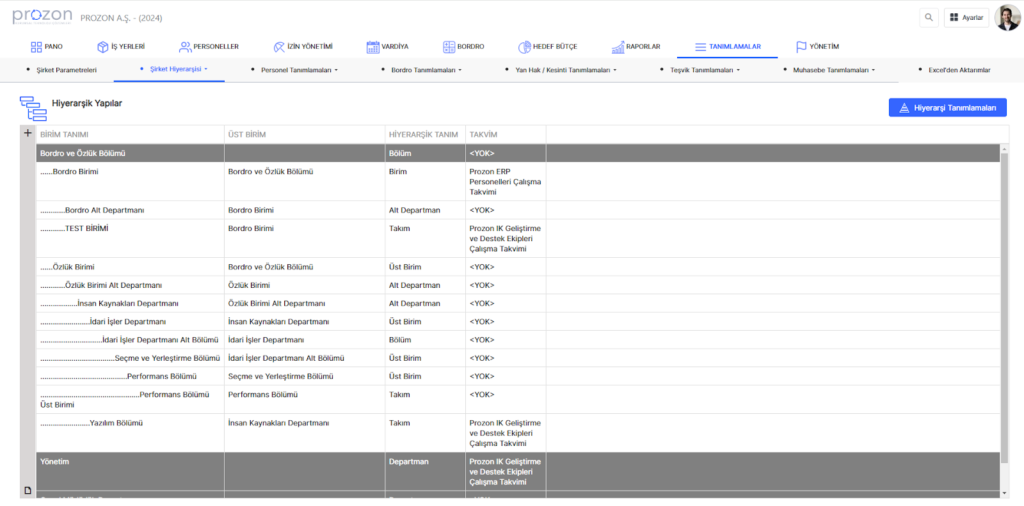The image size is (1024, 506).
Task: Click the PANO dashboard icon
Action: click(36, 47)
